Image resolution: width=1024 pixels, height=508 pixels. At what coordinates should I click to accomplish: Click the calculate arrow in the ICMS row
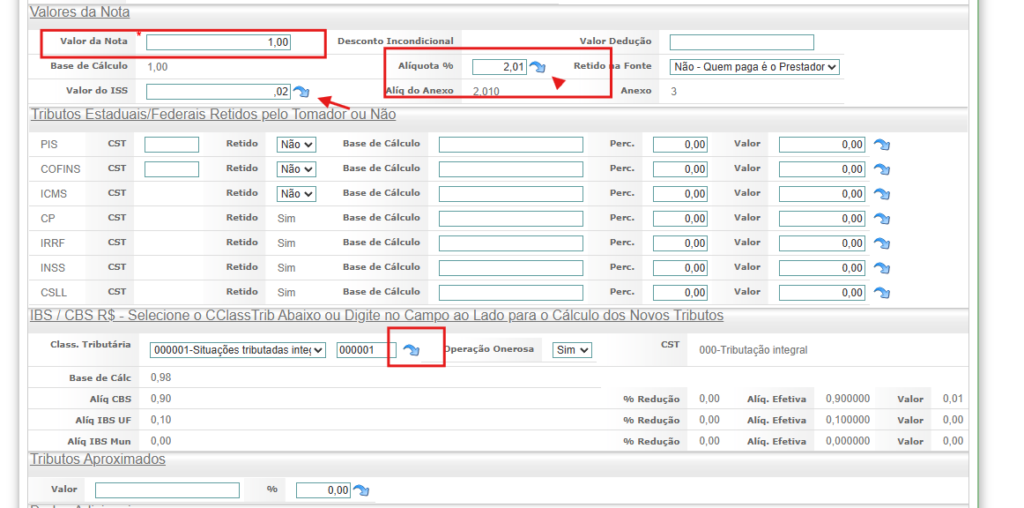[x=881, y=194]
